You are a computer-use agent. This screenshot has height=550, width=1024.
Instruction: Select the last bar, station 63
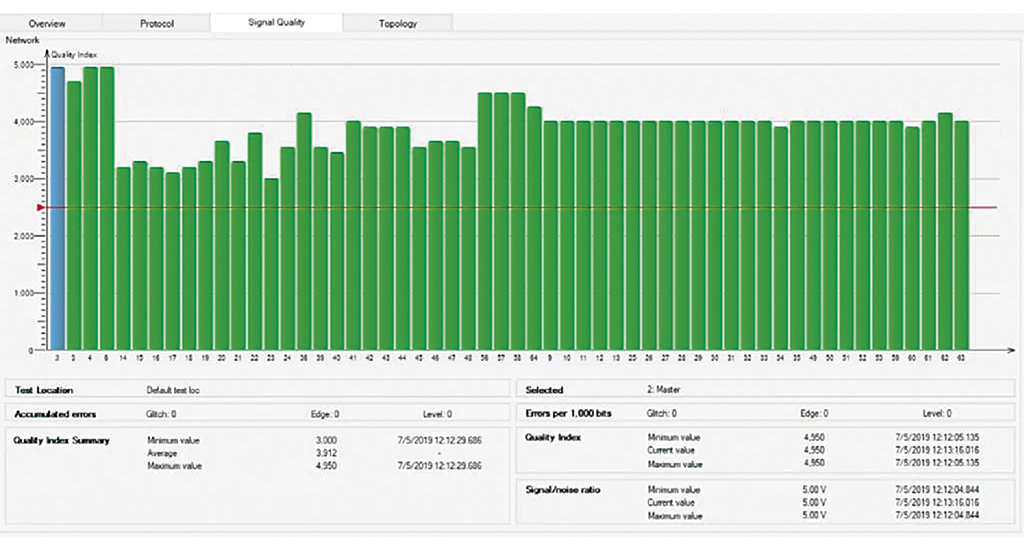coord(961,236)
